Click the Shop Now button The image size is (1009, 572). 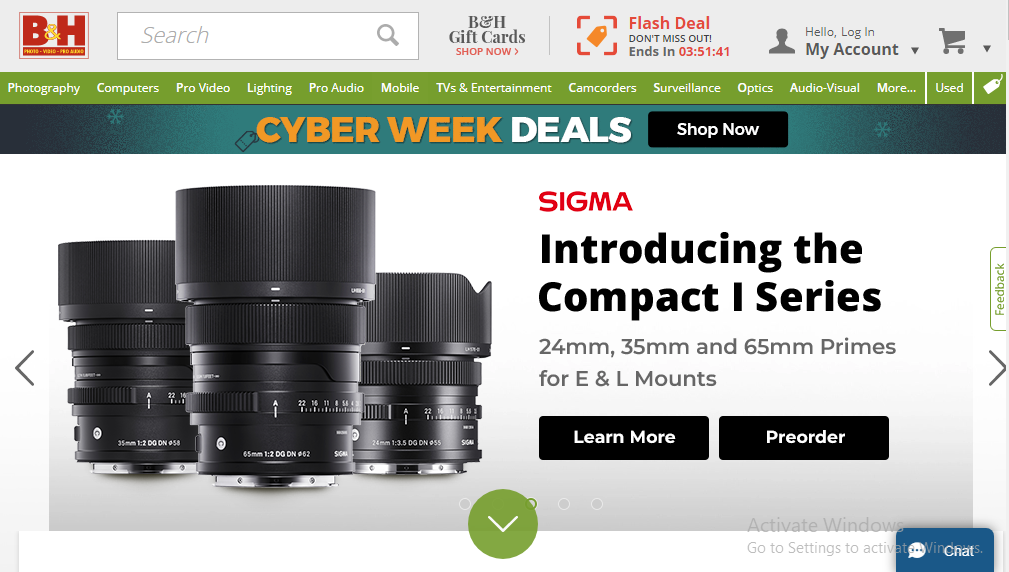point(717,129)
